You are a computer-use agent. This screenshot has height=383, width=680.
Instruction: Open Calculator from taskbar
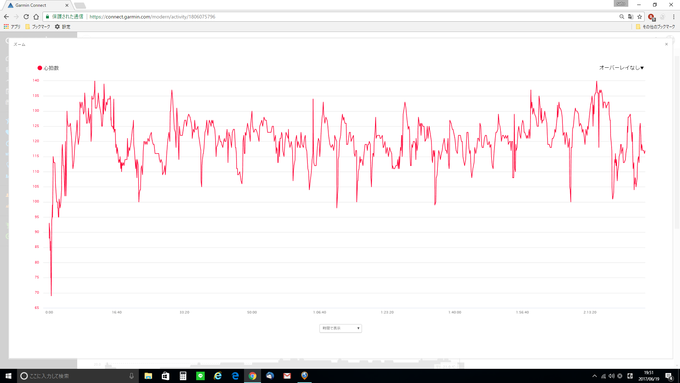pos(183,376)
